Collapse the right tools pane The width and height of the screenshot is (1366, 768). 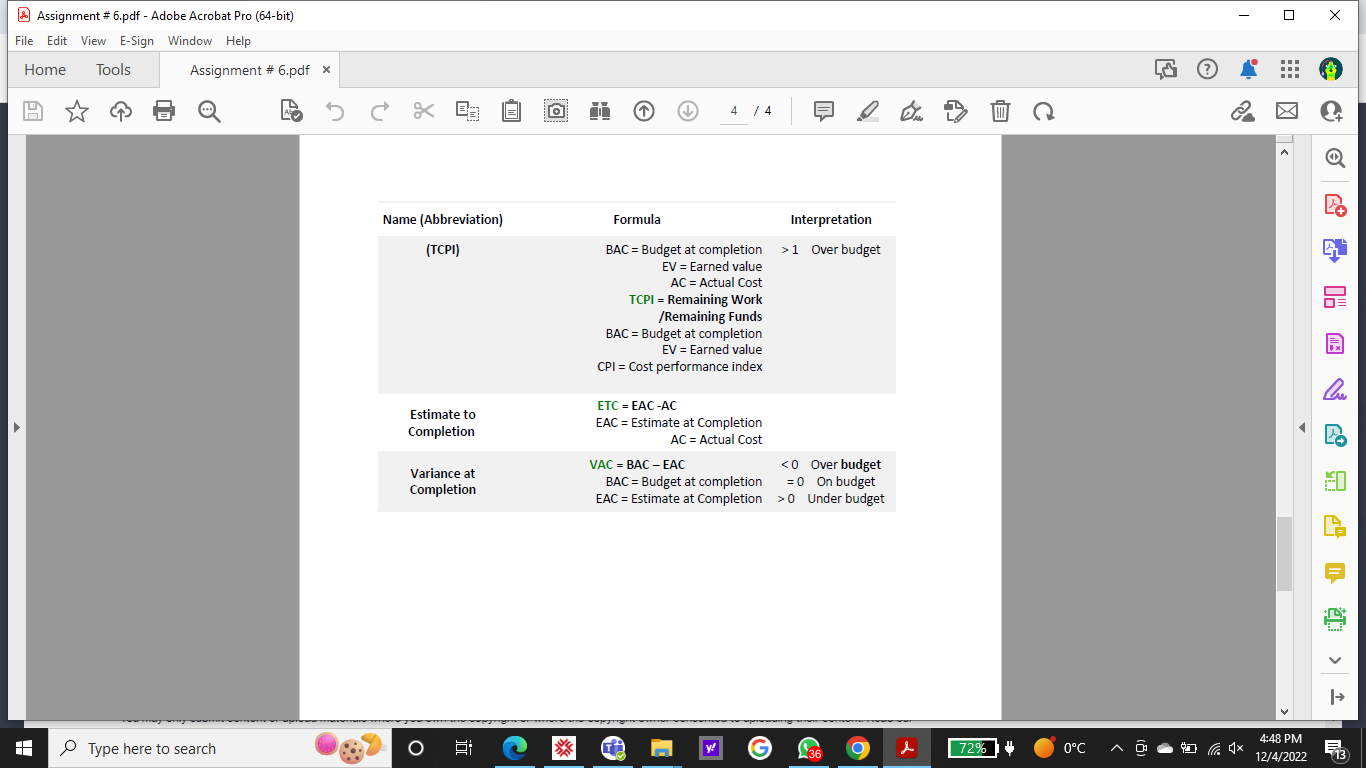(1303, 426)
